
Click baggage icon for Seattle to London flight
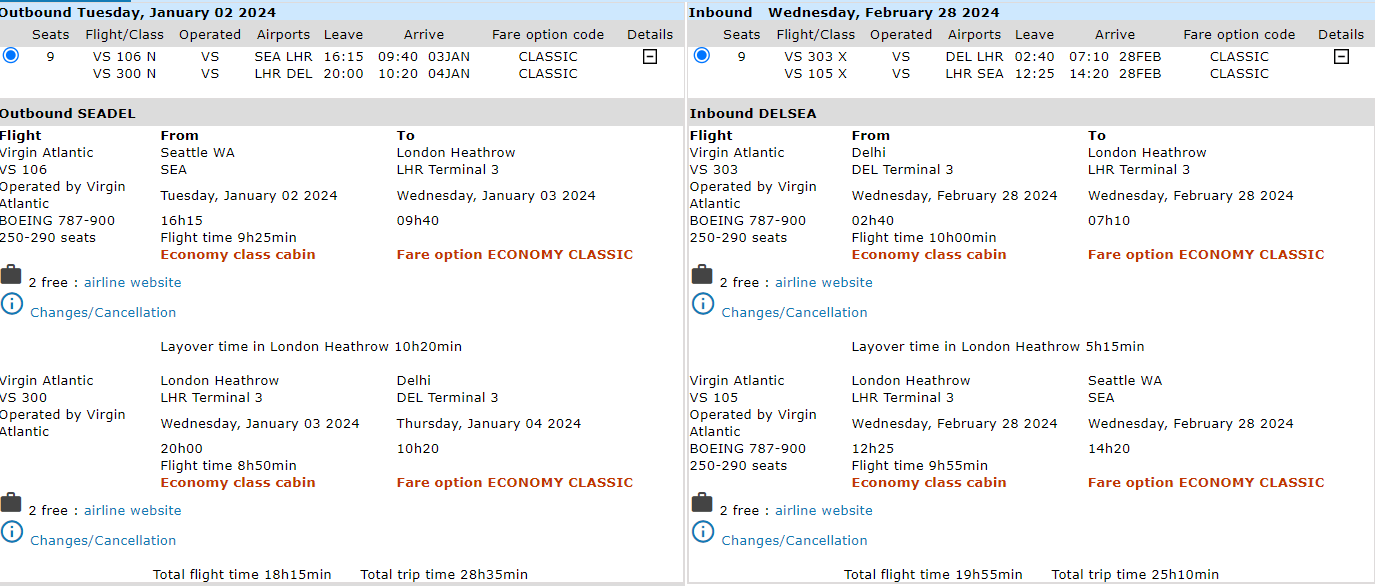(11, 275)
